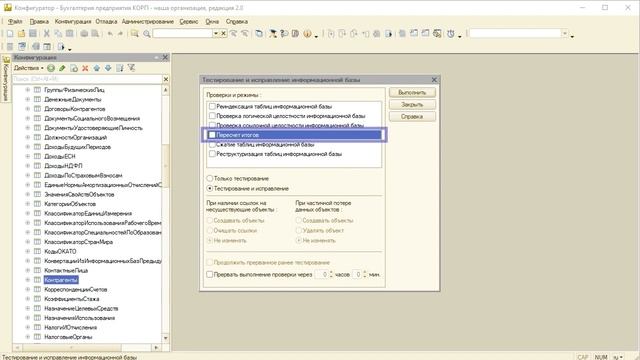Expand the ДоходыНДФЛ tree node
640x360 pixels.
point(28,166)
